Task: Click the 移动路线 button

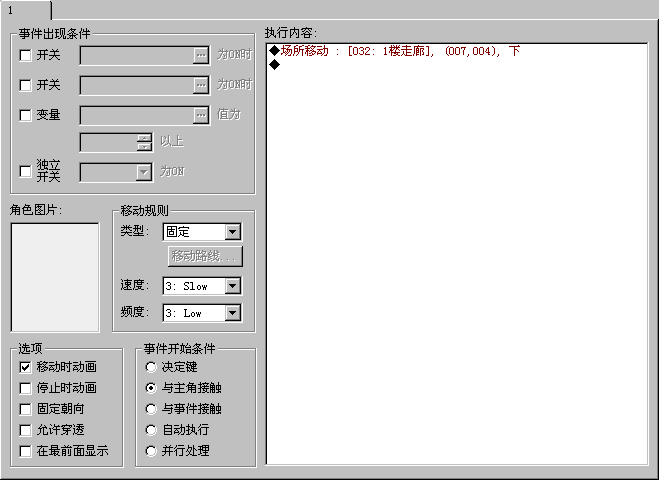Action: click(205, 256)
